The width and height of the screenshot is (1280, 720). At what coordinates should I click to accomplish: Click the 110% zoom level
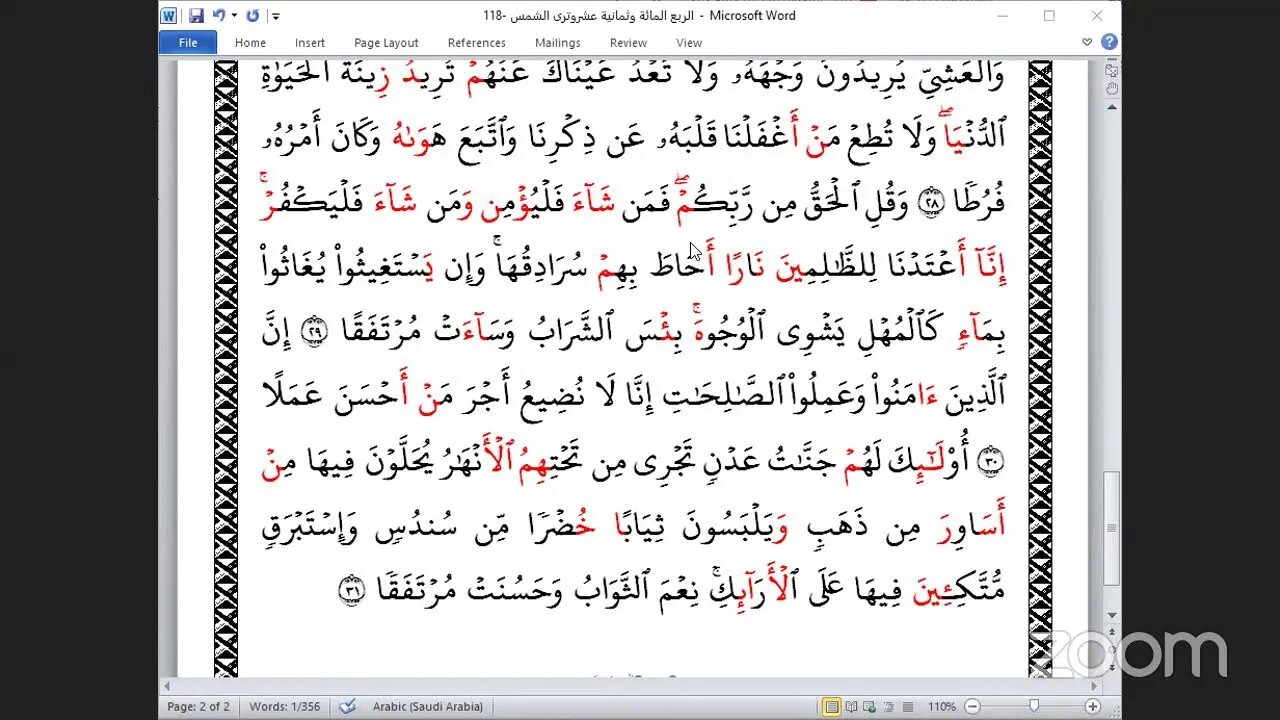pos(942,707)
